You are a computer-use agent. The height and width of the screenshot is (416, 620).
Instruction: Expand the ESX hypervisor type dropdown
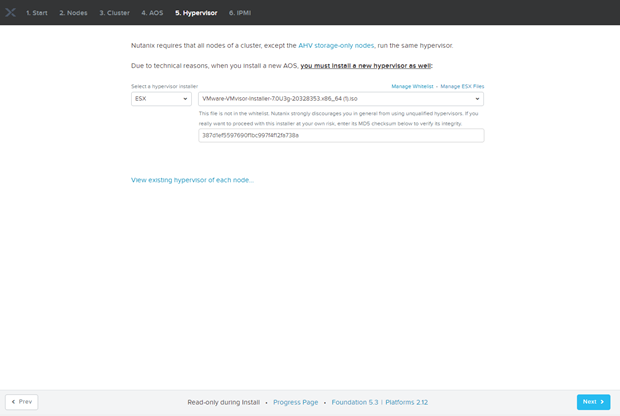tap(161, 99)
